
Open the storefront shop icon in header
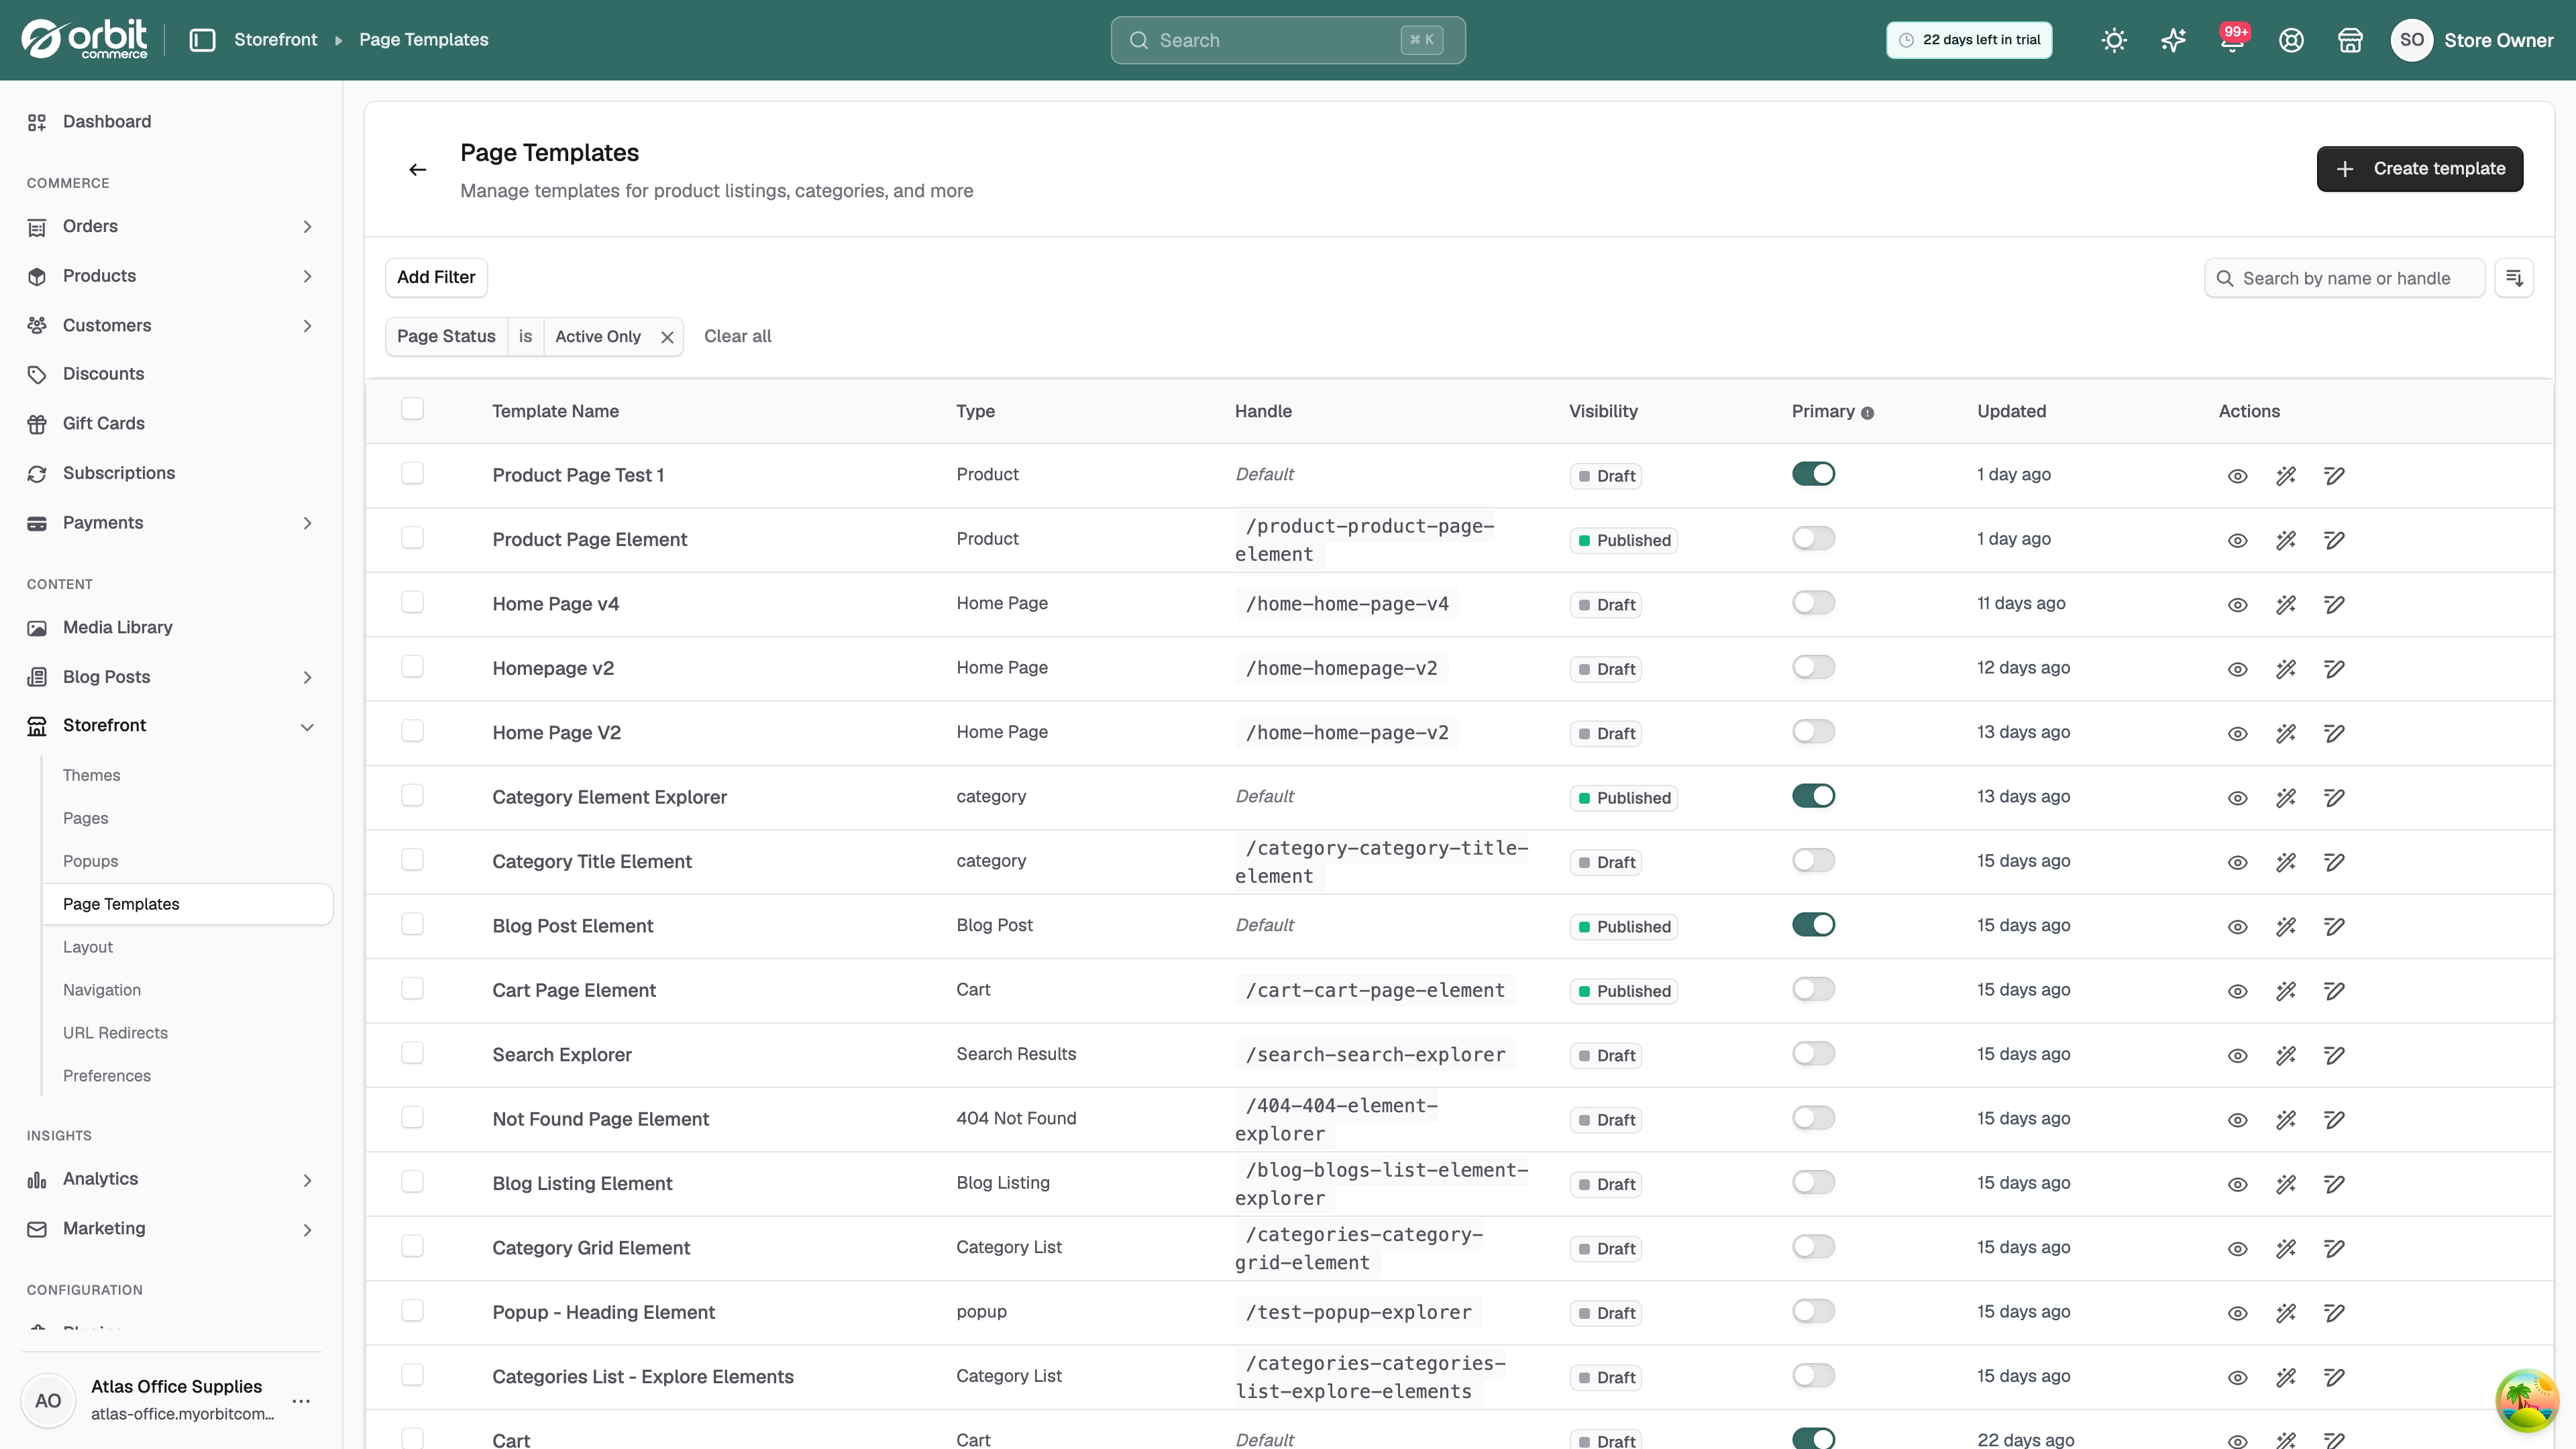coord(2350,40)
